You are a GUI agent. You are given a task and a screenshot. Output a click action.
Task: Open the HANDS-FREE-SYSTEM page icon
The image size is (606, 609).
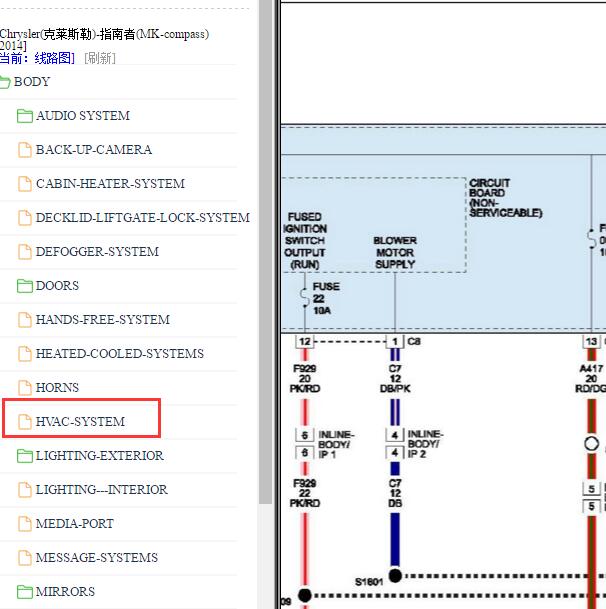pyautogui.click(x=25, y=320)
